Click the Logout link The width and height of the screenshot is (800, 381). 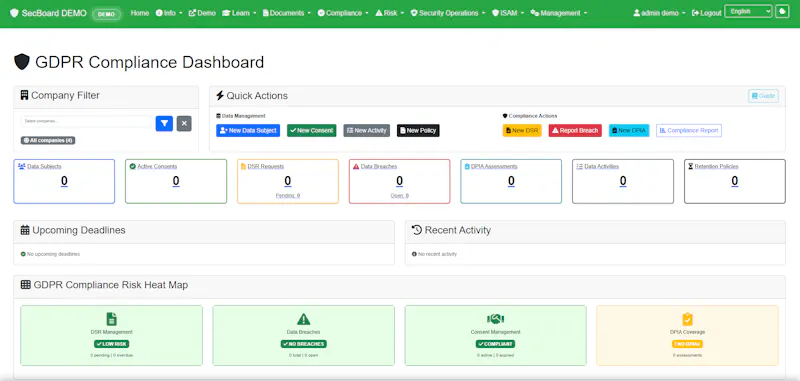coord(707,13)
